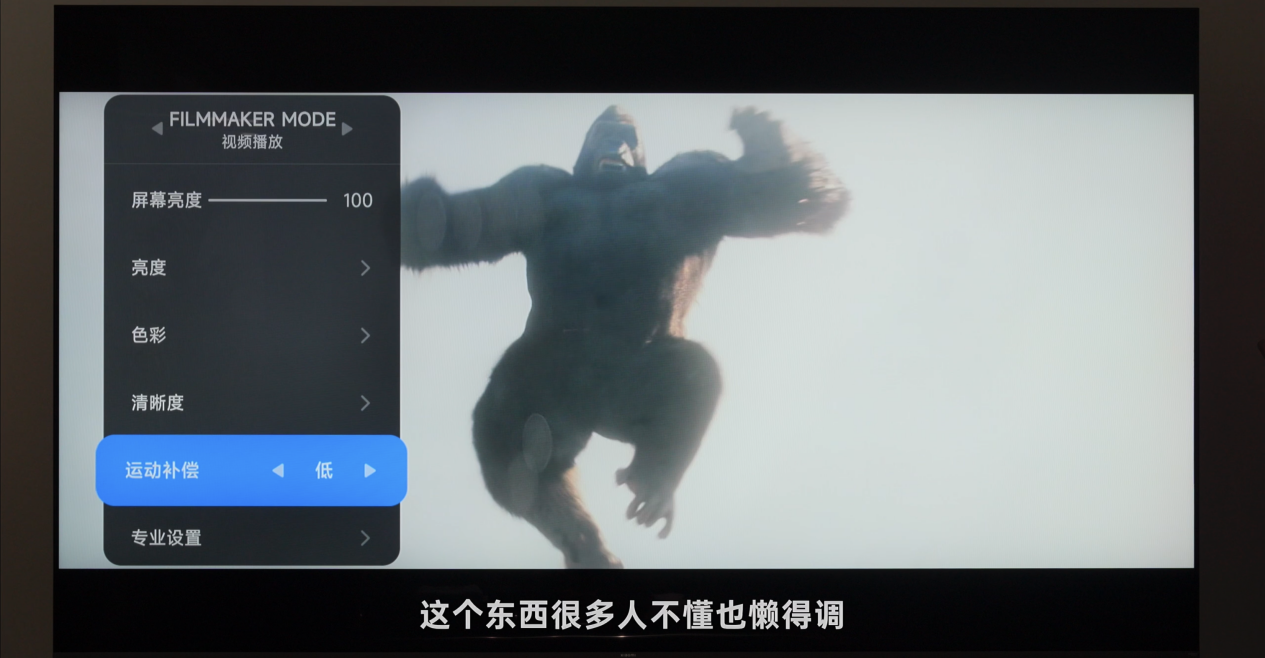Screen dimensions: 1265x658
Task: Select the 屏幕亮度 value 100
Action: pos(358,200)
